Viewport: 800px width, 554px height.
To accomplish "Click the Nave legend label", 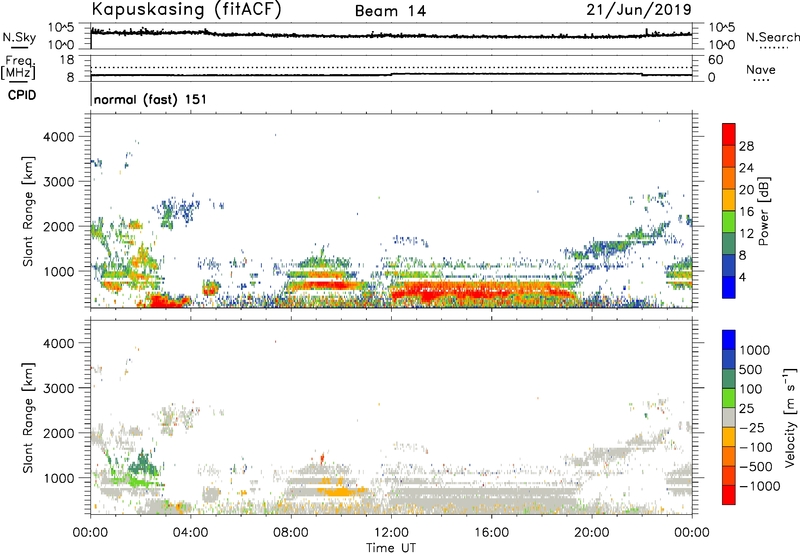I will click(x=761, y=70).
